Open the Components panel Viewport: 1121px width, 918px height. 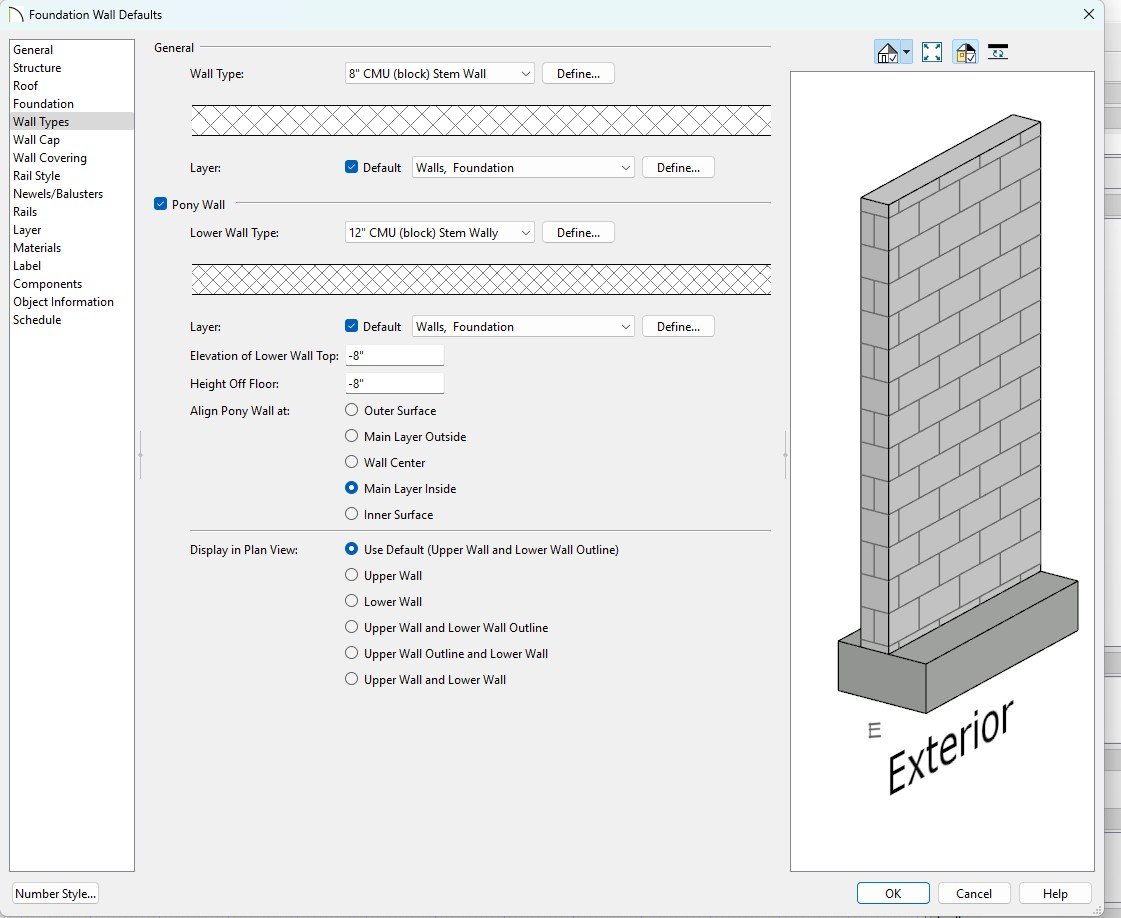[47, 283]
